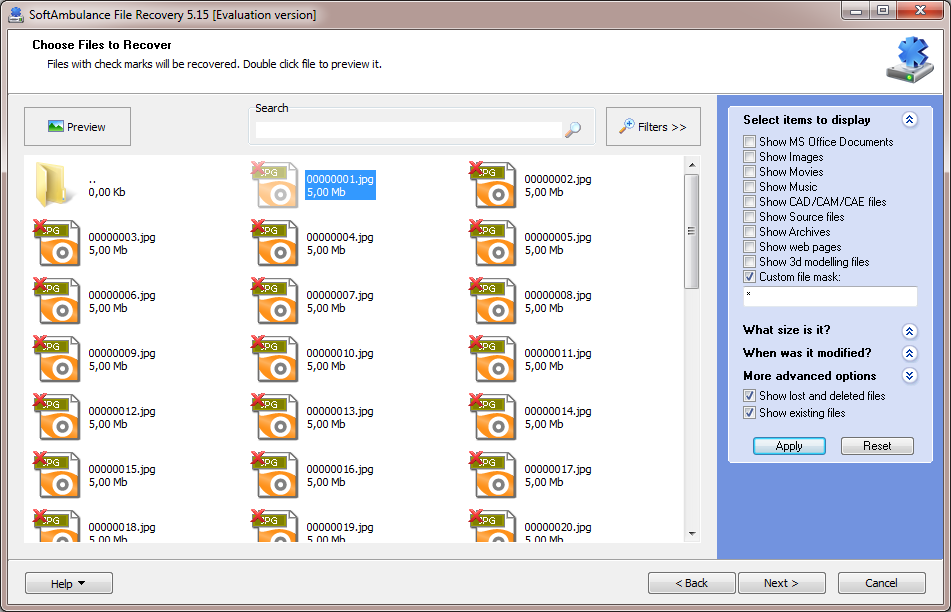951x612 pixels.
Task: Enable Show Images checkbox
Action: pos(750,157)
